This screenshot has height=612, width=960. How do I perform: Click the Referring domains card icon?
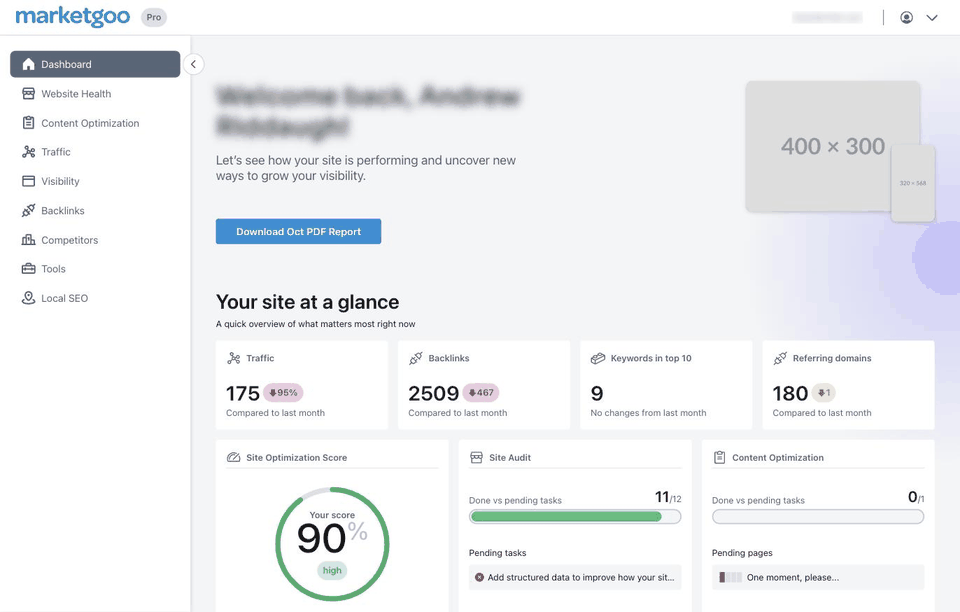780,358
